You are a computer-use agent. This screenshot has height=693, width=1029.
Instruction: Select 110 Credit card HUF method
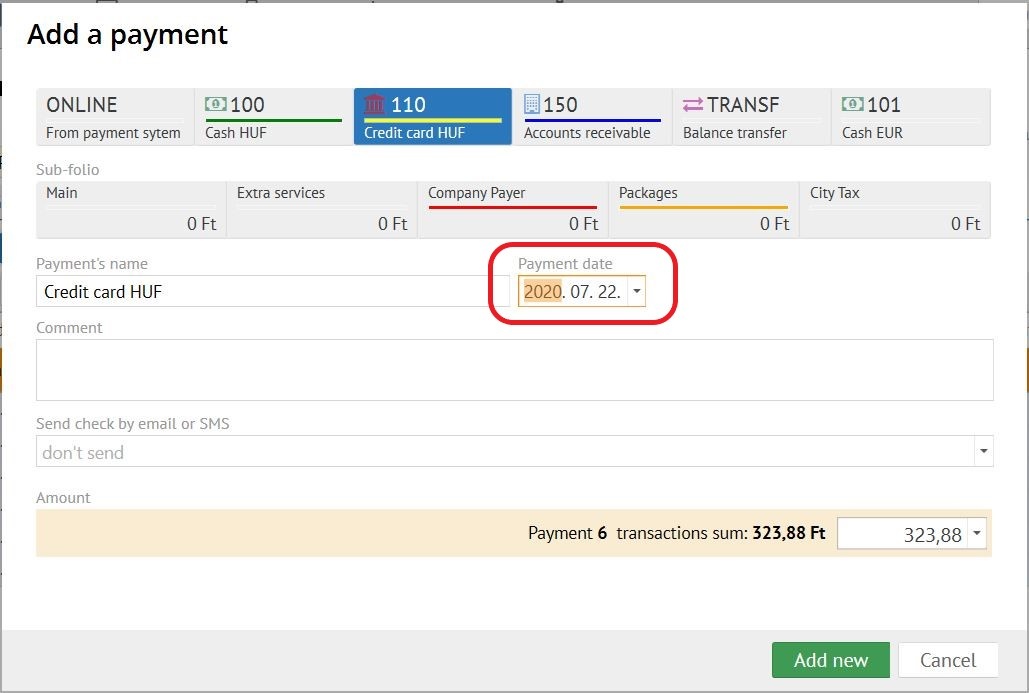click(432, 117)
